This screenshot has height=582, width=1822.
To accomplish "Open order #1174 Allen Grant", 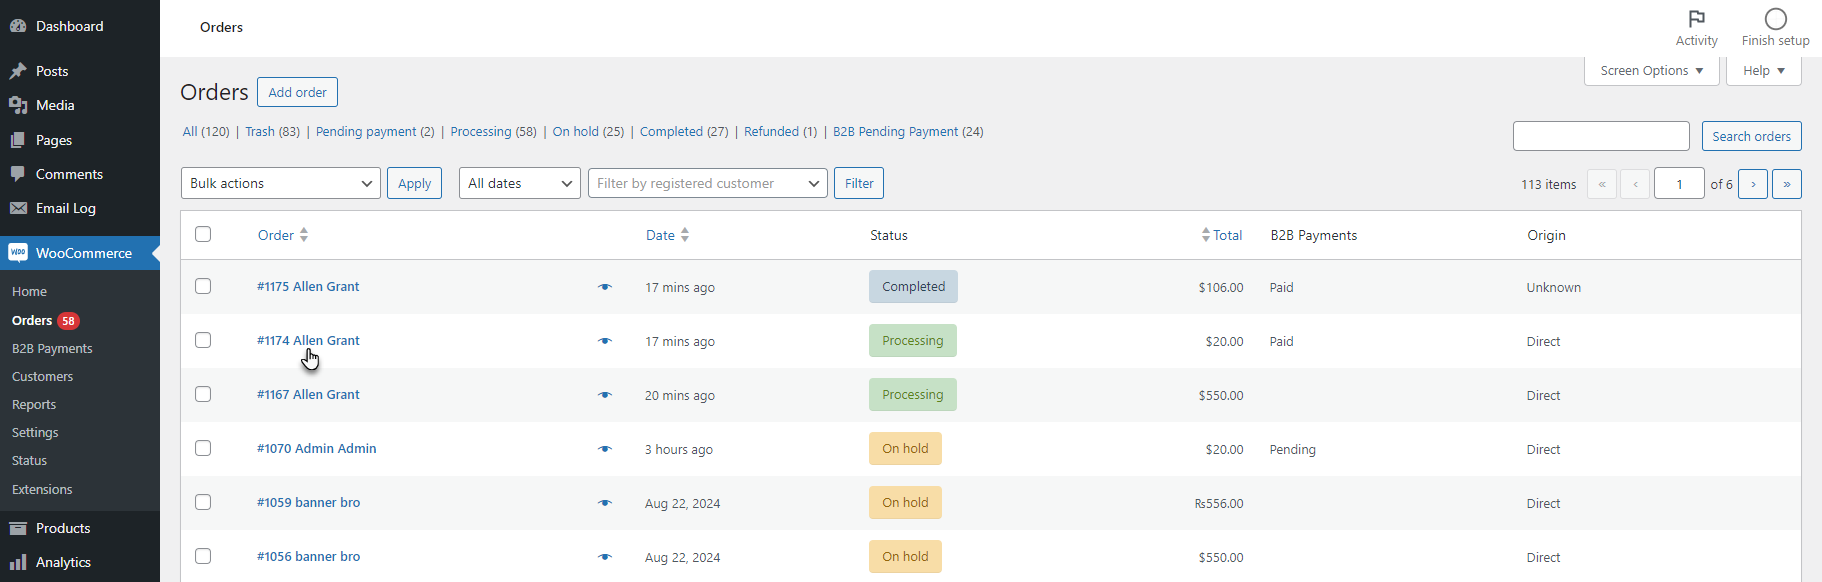I will click(308, 341).
